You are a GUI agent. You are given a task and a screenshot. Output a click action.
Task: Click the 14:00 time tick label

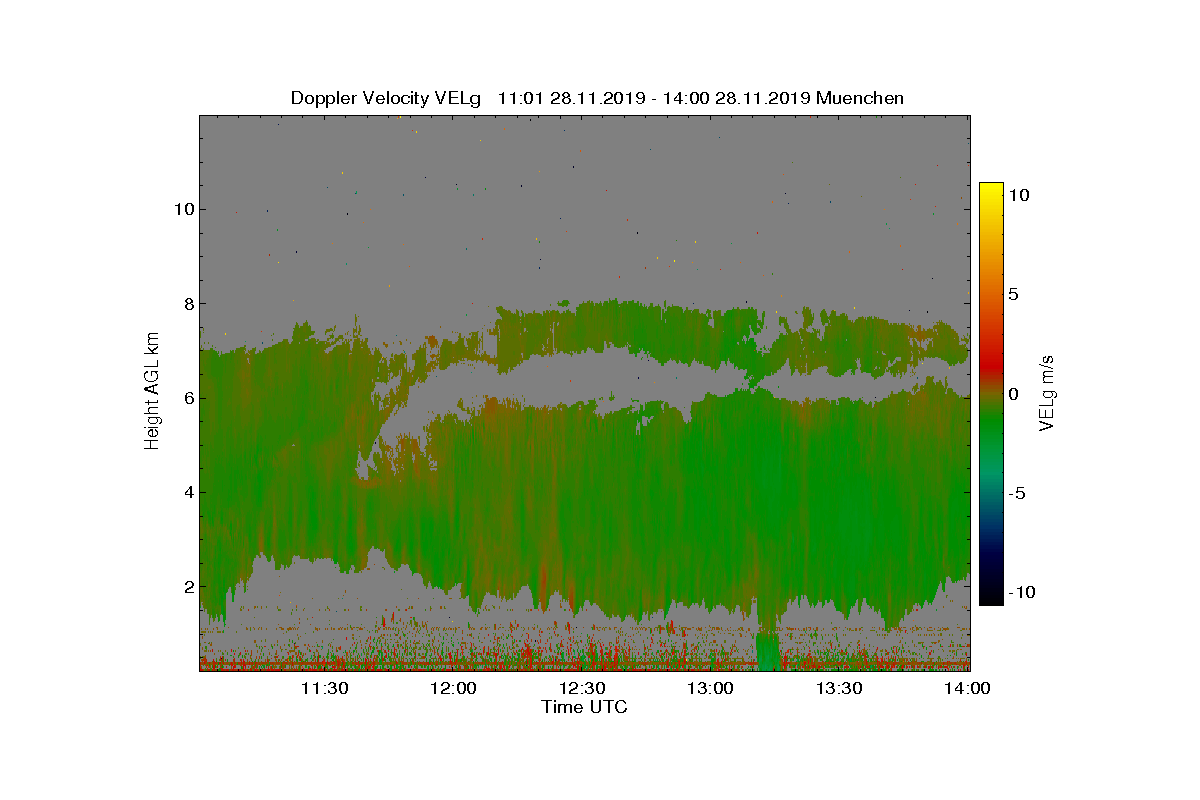click(966, 688)
